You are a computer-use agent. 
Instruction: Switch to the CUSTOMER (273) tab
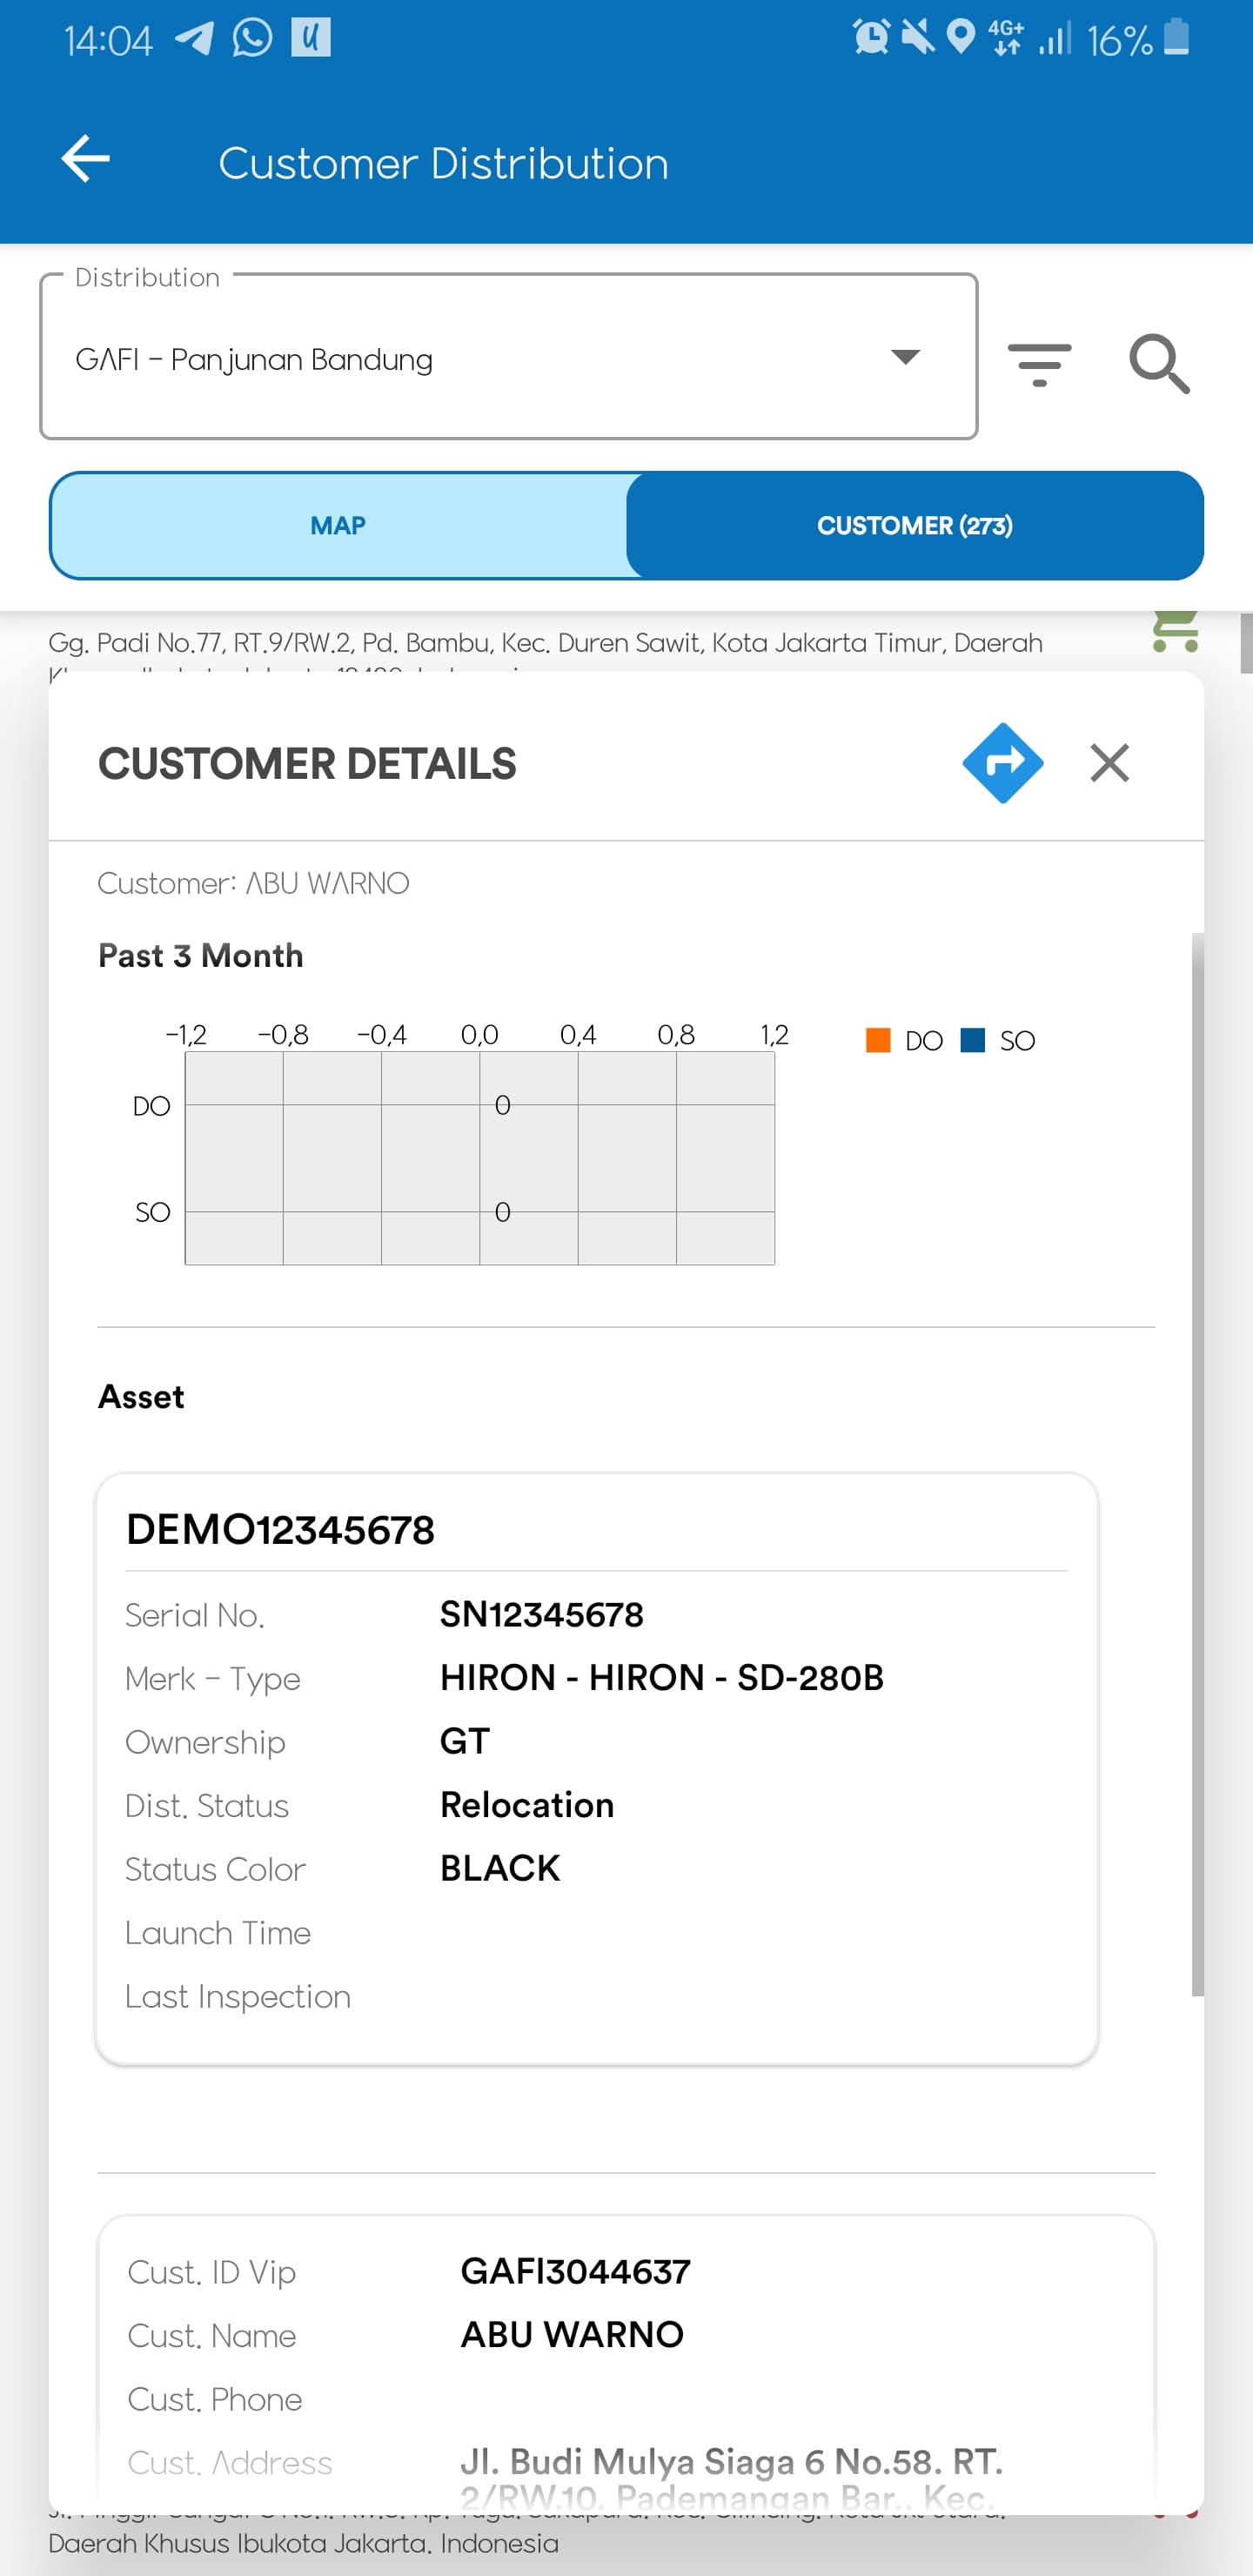pyautogui.click(x=914, y=526)
